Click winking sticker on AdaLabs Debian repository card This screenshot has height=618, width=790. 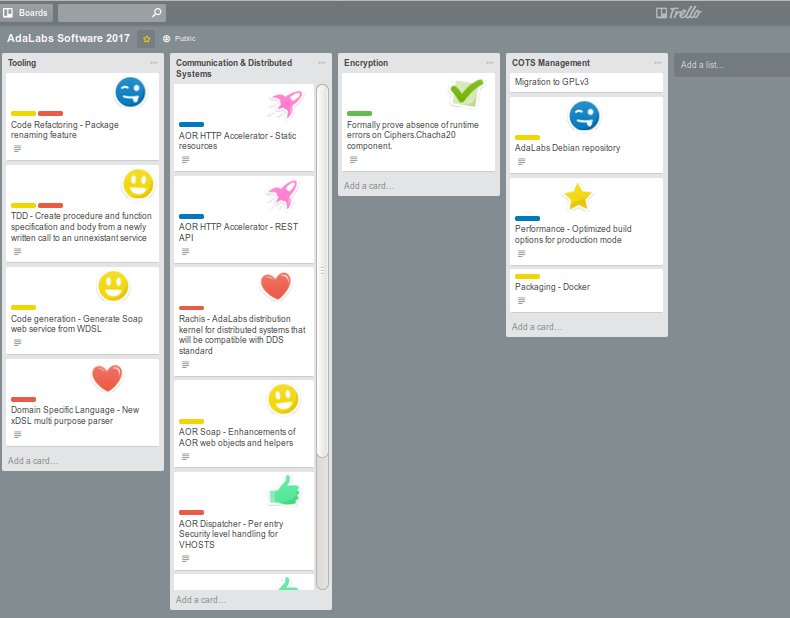584,116
